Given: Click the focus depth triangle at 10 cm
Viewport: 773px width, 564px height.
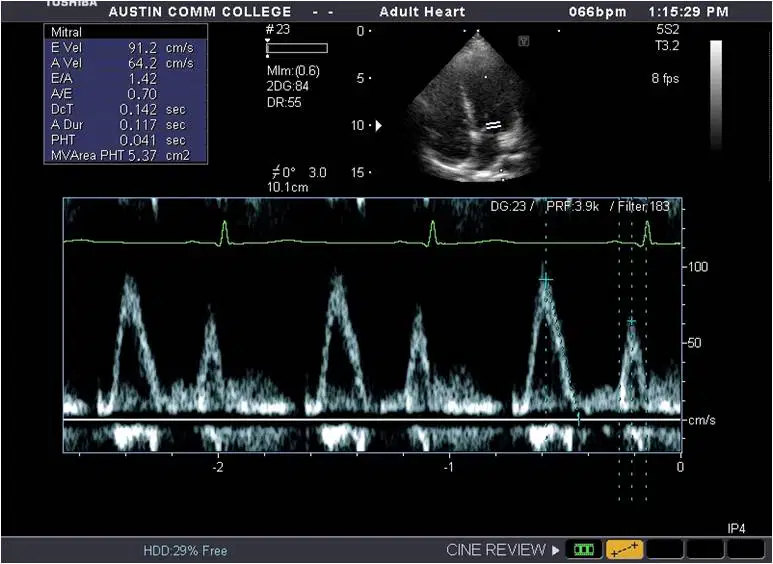Looking at the screenshot, I should pyautogui.click(x=379, y=126).
